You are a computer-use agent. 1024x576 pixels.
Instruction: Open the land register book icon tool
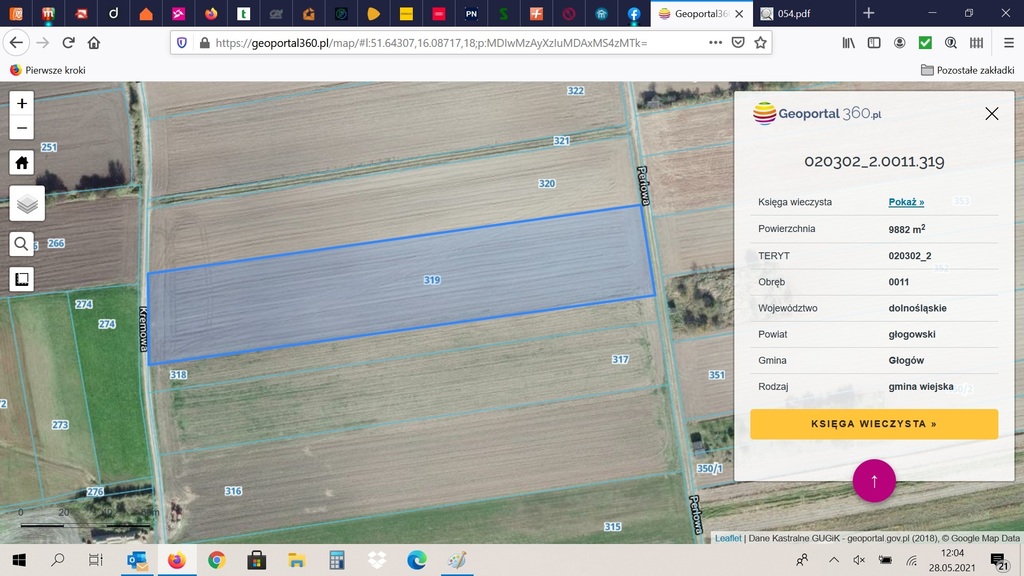(22, 279)
